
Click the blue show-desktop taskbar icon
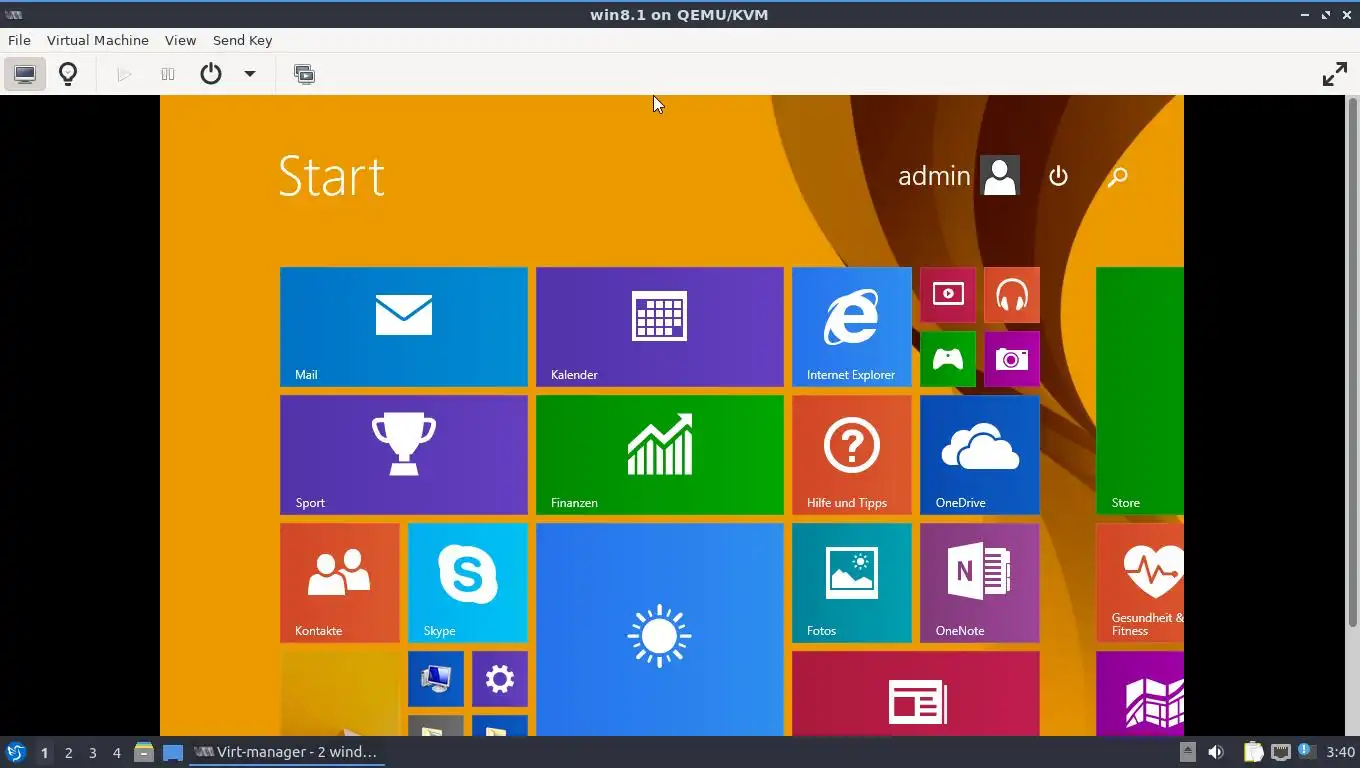click(172, 752)
